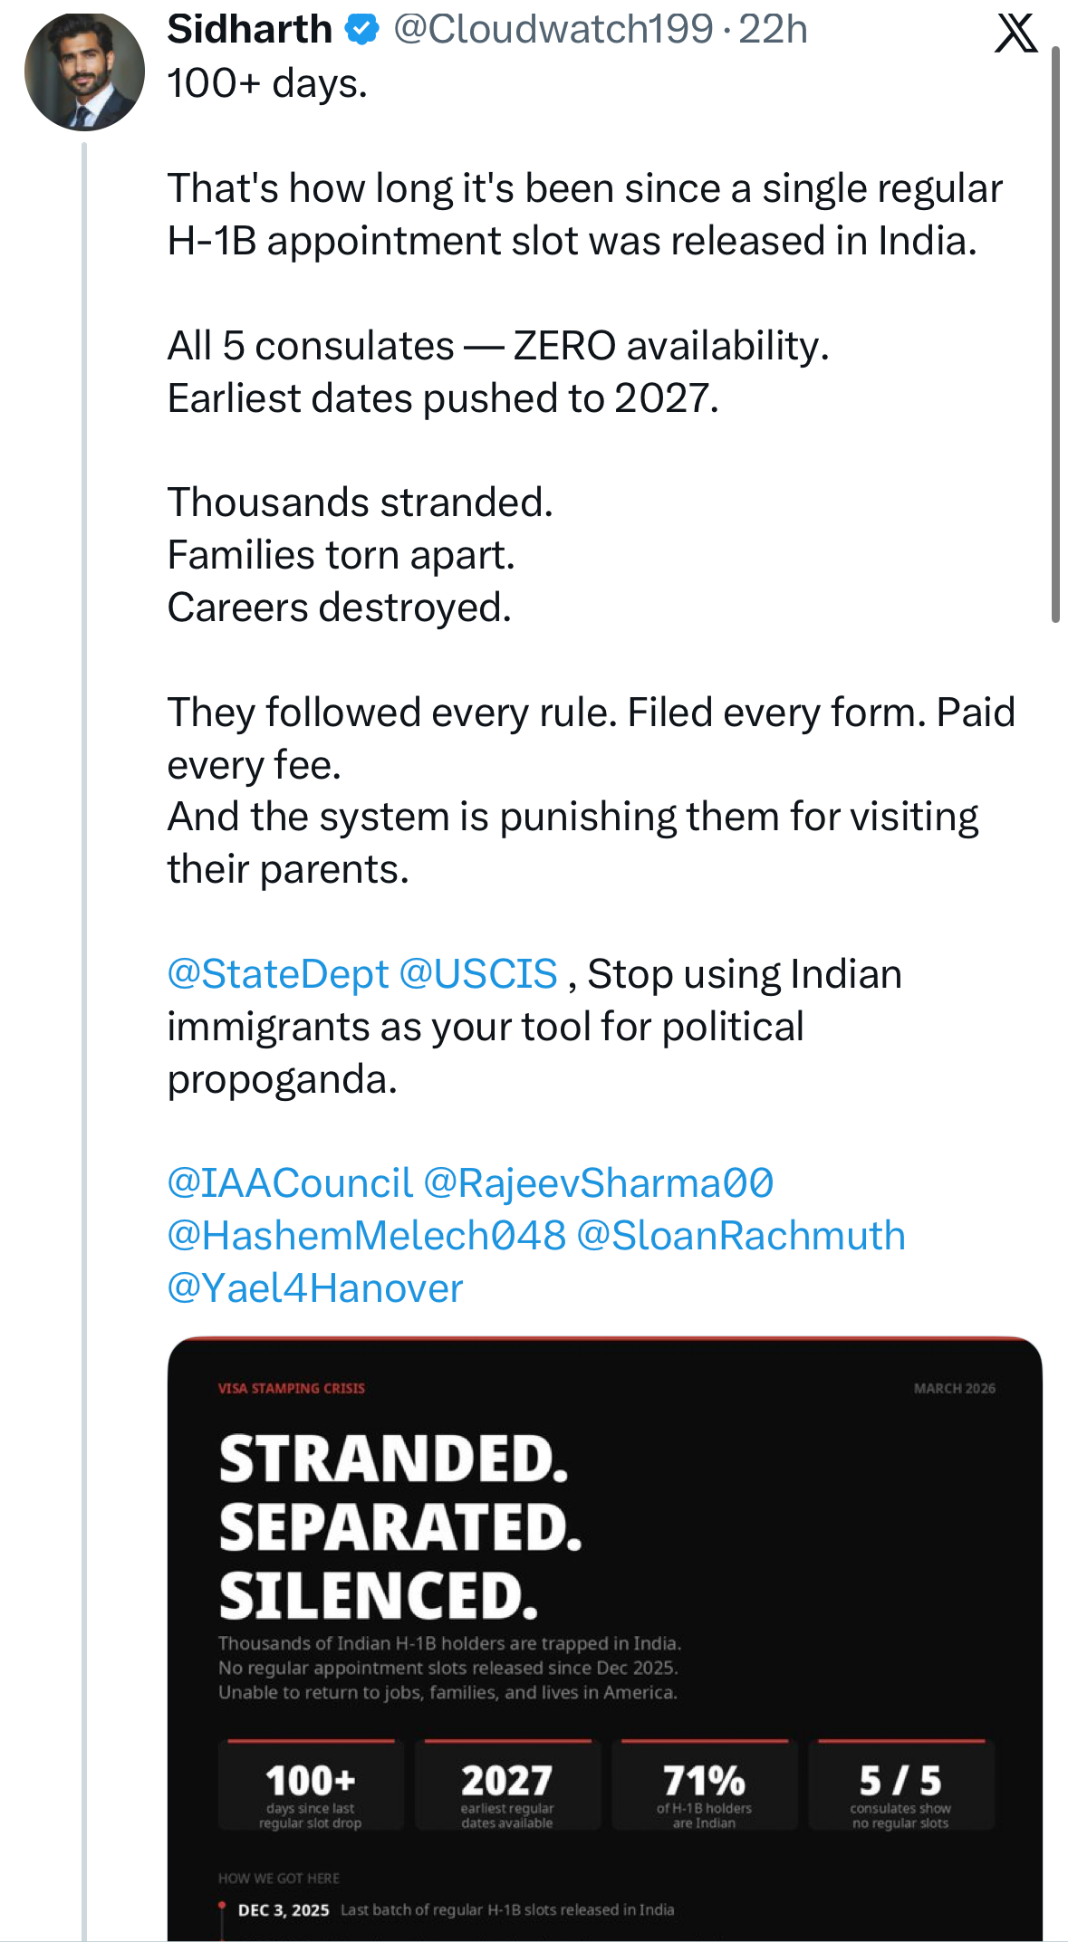Screen dimensions: 1068x1942
Task: Select the @Yael4Hanover mention
Action: [315, 1288]
